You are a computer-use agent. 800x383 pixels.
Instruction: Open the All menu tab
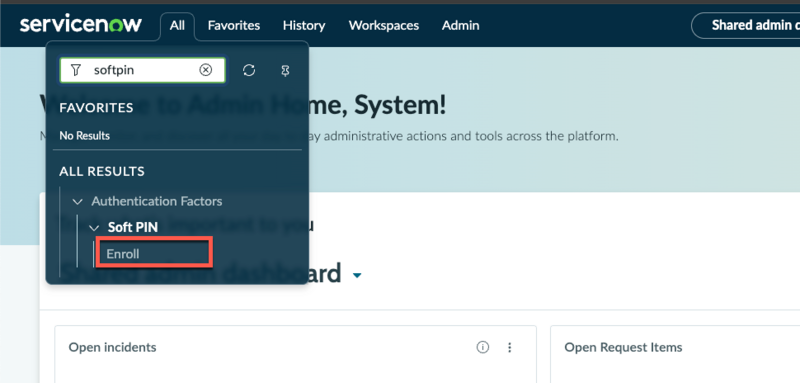pyautogui.click(x=177, y=25)
